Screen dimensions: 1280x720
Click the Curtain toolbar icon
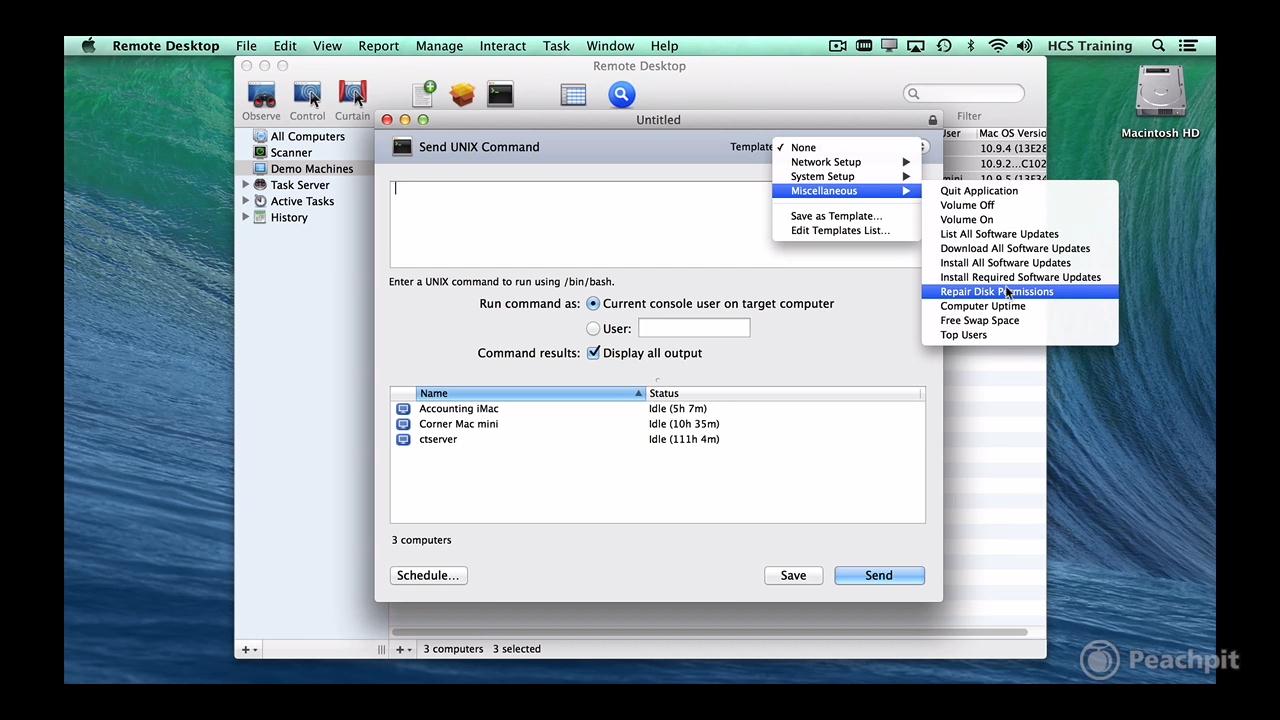(x=352, y=95)
